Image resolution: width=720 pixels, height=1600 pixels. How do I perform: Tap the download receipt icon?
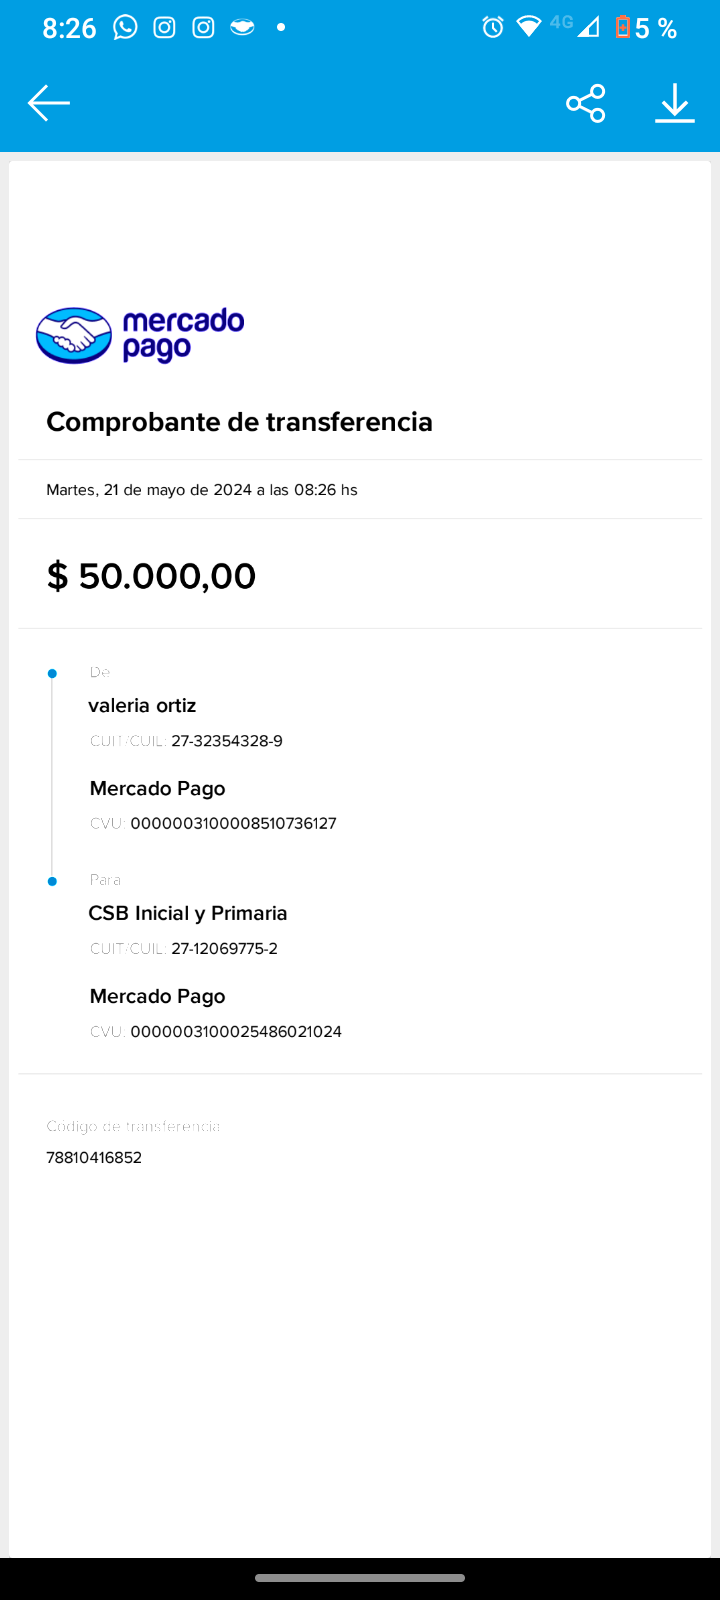point(675,103)
